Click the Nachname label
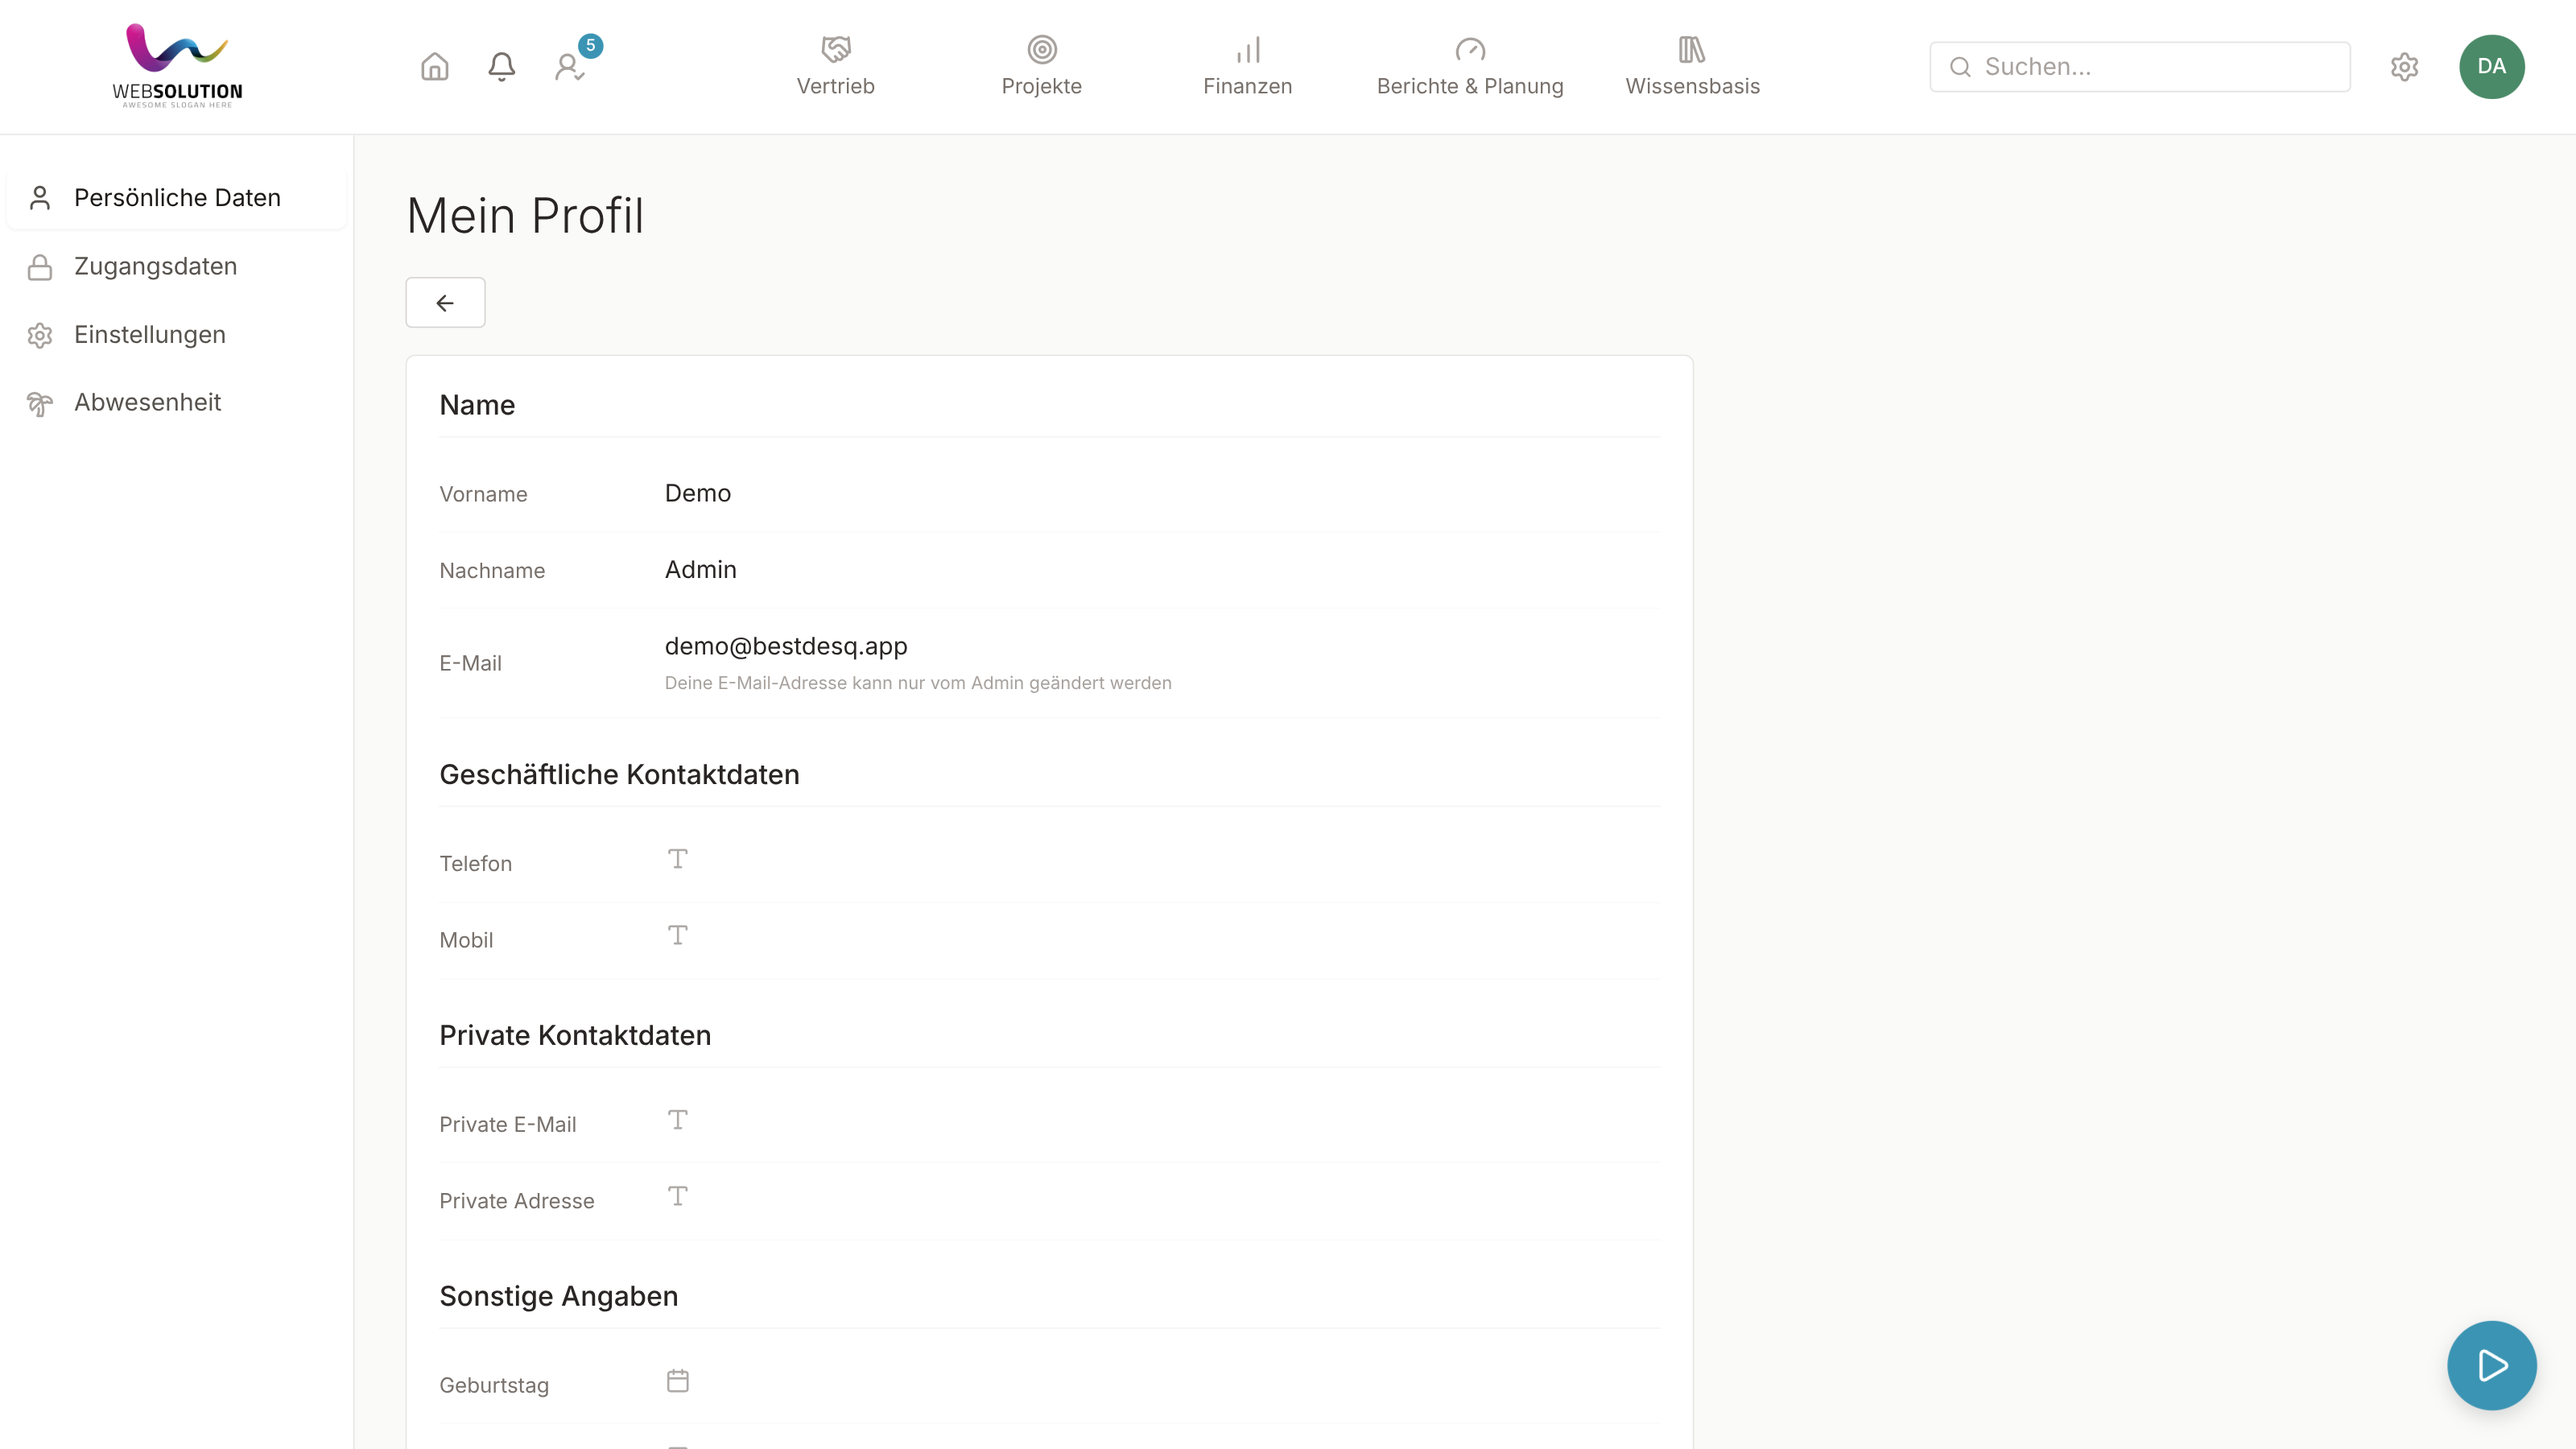Image resolution: width=2576 pixels, height=1449 pixels. [492, 571]
